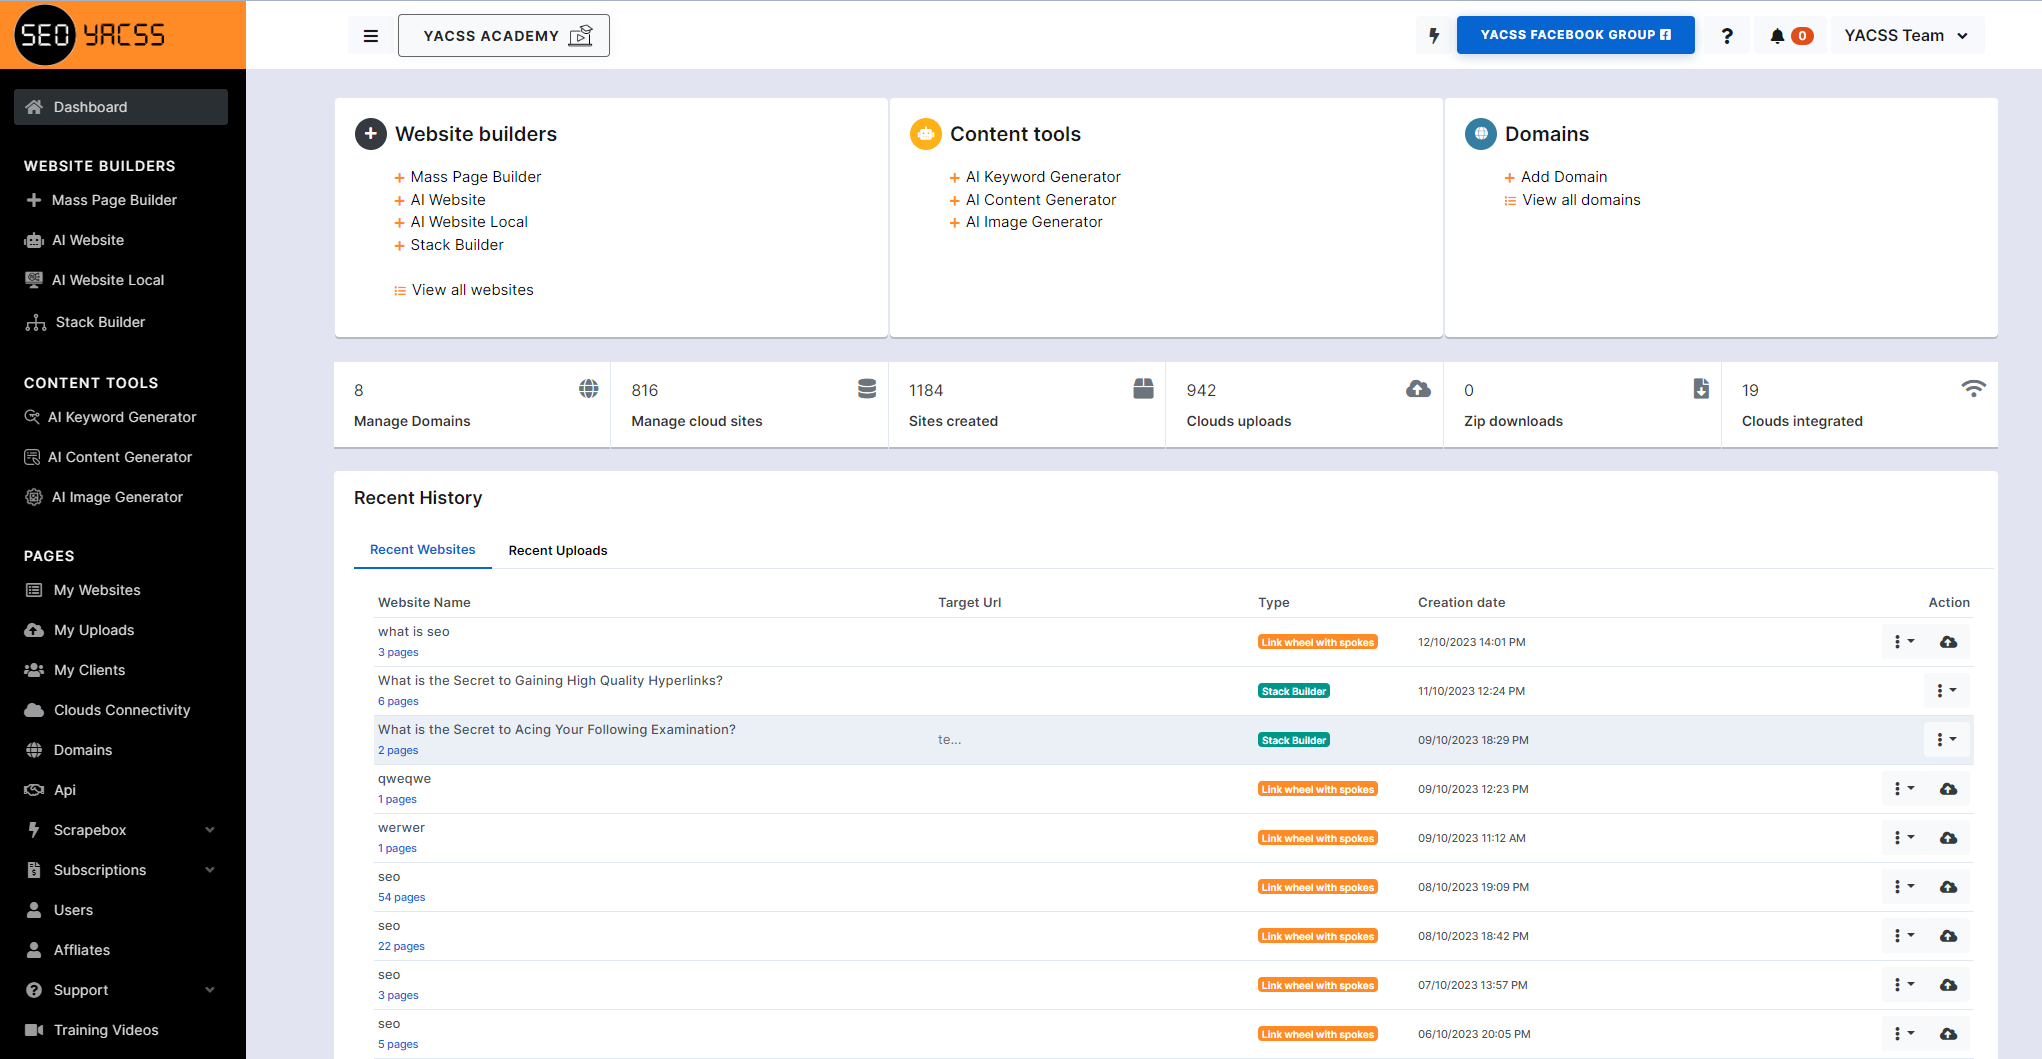Image resolution: width=2042 pixels, height=1059 pixels.
Task: Click the wifi icon in Clouds integrated card
Action: (1973, 388)
